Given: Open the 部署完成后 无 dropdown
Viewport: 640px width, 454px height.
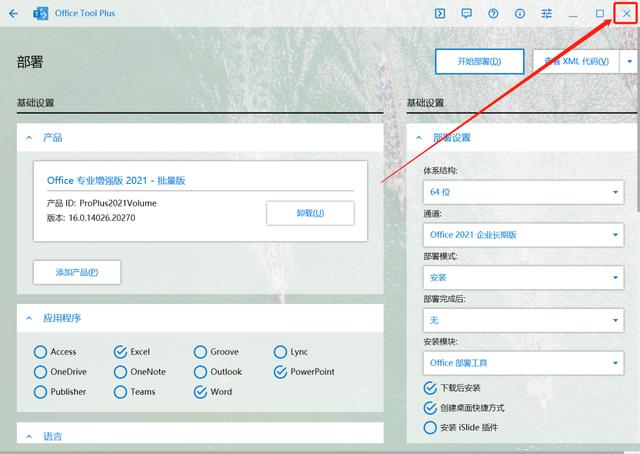Looking at the screenshot, I should [524, 320].
